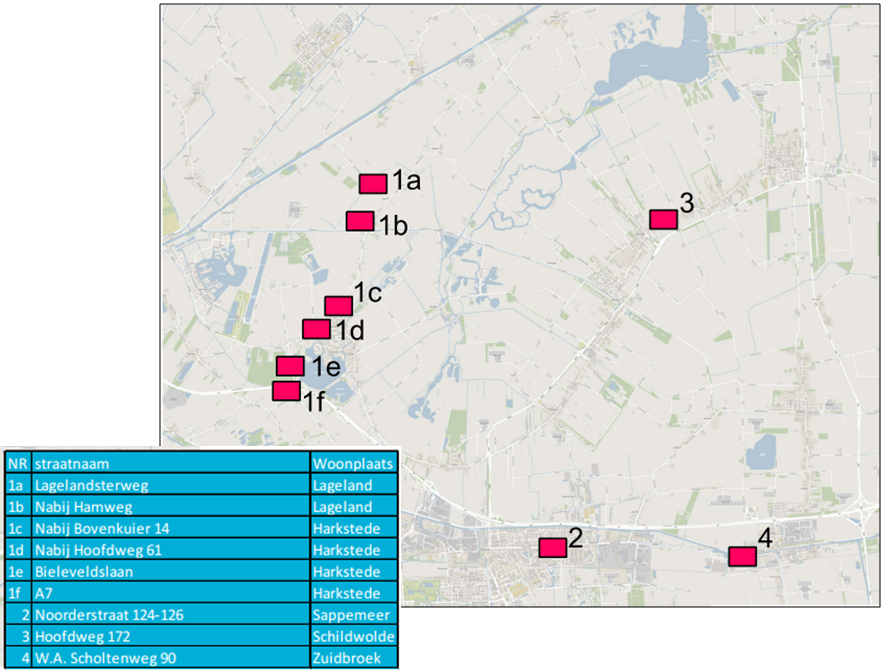Click the 'Hoofdweg 172' cell

point(171,637)
